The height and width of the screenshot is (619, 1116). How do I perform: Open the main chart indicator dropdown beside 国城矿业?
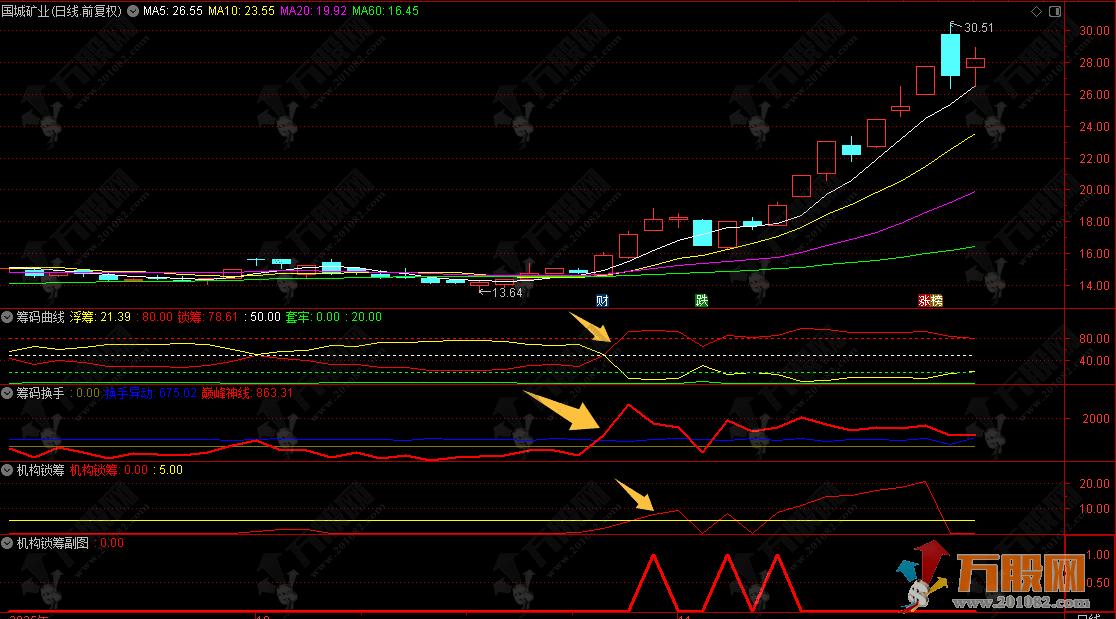tap(133, 11)
